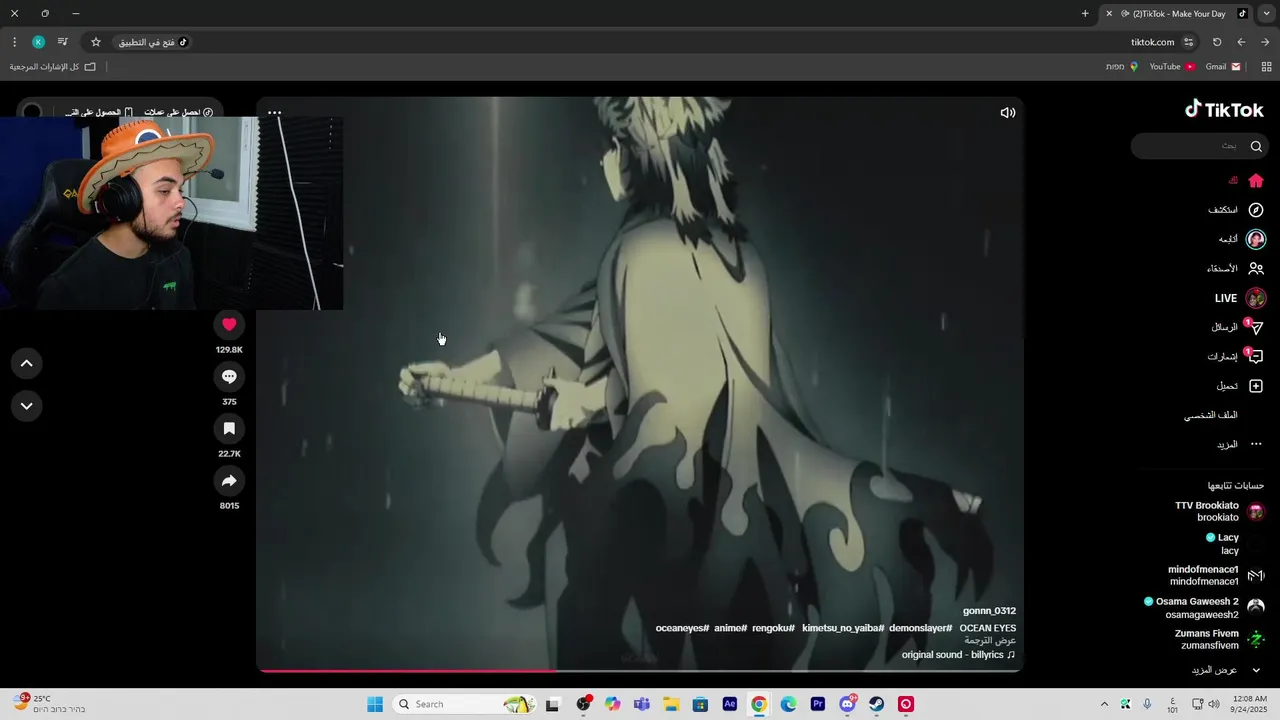Go to previous video with up arrow
This screenshot has width=1280, height=720.
pyautogui.click(x=27, y=364)
